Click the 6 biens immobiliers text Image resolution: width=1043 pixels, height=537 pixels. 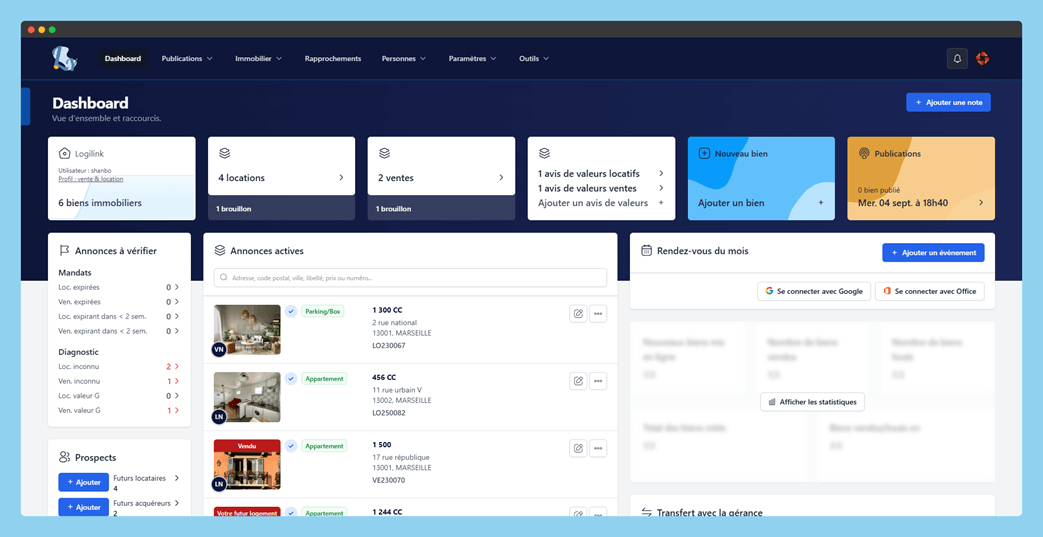tap(100, 203)
